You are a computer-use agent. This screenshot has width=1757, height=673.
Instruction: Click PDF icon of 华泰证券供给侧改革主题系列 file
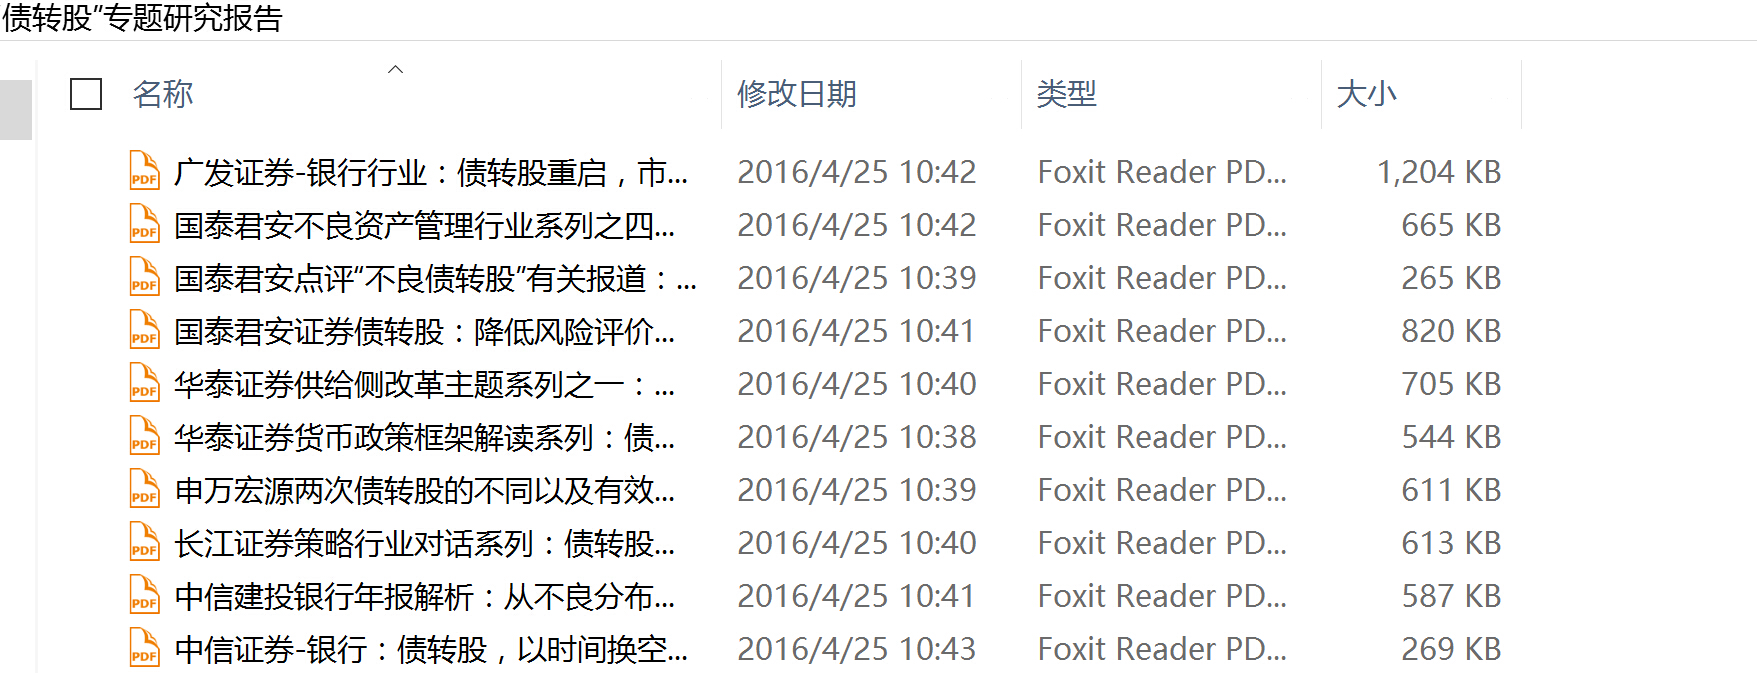pyautogui.click(x=144, y=383)
